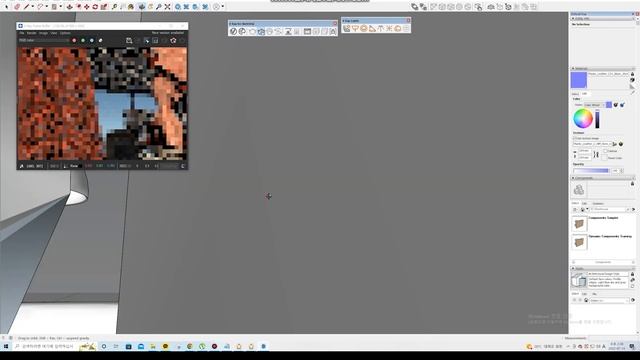Toggle green channel in frame buffer

(x=83, y=40)
